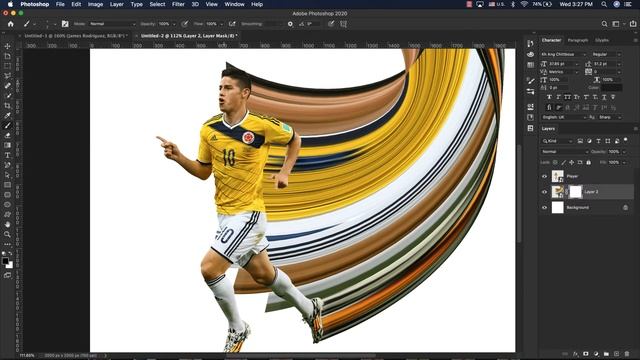Image resolution: width=640 pixels, height=360 pixels.
Task: Open anti-aliasing dropdown showing Sharp
Action: click(x=610, y=117)
